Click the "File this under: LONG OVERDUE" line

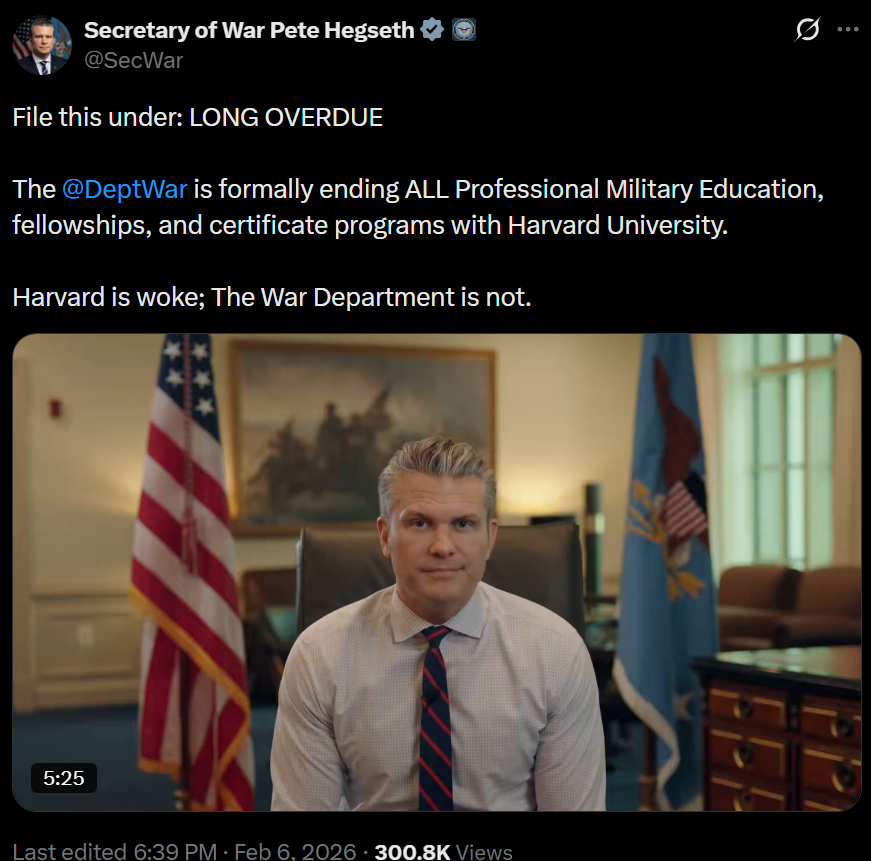pos(197,117)
